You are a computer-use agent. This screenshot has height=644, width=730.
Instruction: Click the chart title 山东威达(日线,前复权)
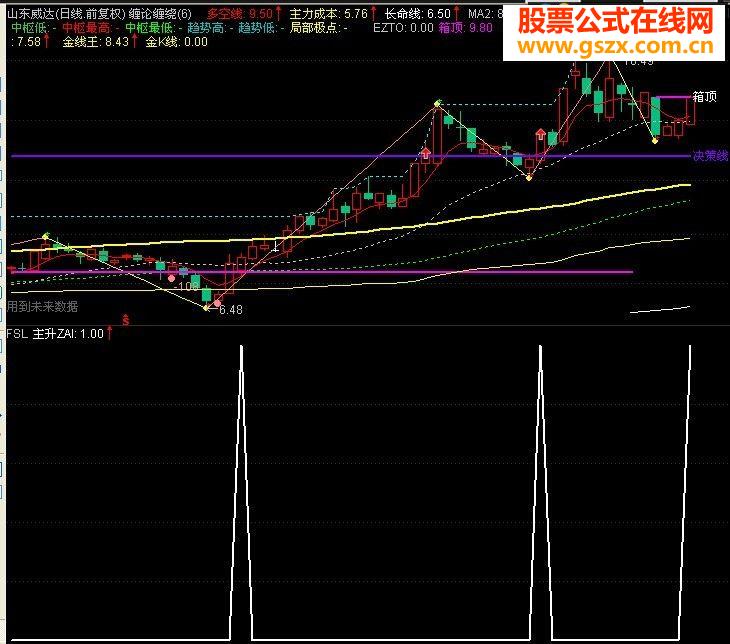point(66,14)
